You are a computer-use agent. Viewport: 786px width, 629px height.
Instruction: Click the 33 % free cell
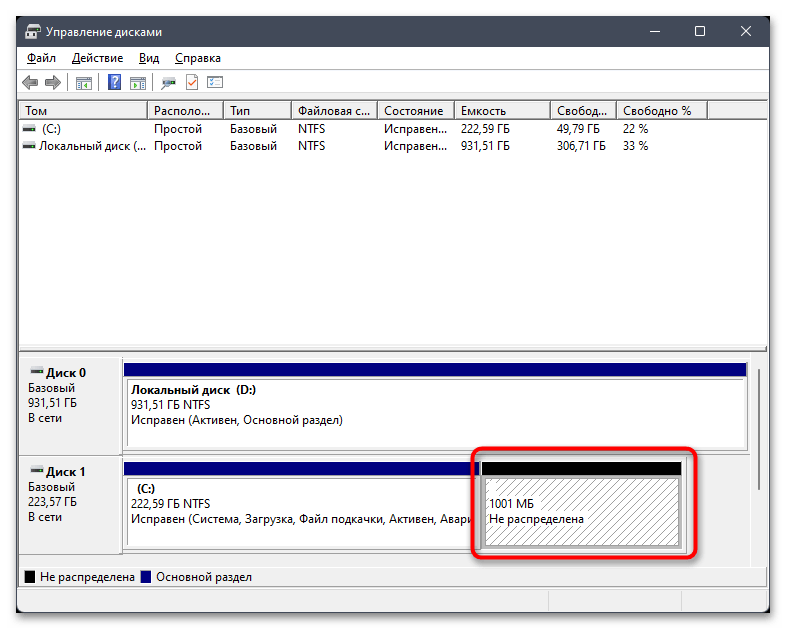[x=636, y=146]
